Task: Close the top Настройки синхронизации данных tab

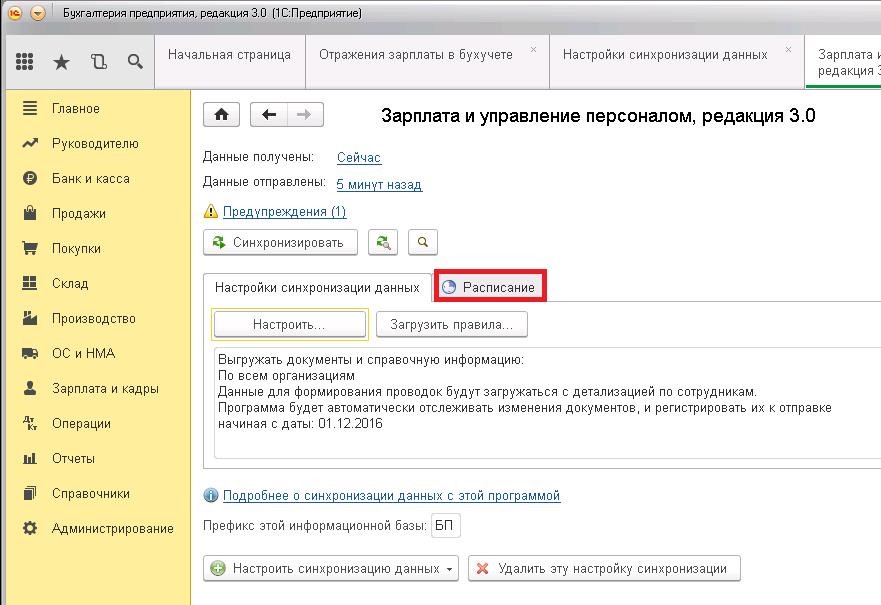Action: (x=788, y=49)
